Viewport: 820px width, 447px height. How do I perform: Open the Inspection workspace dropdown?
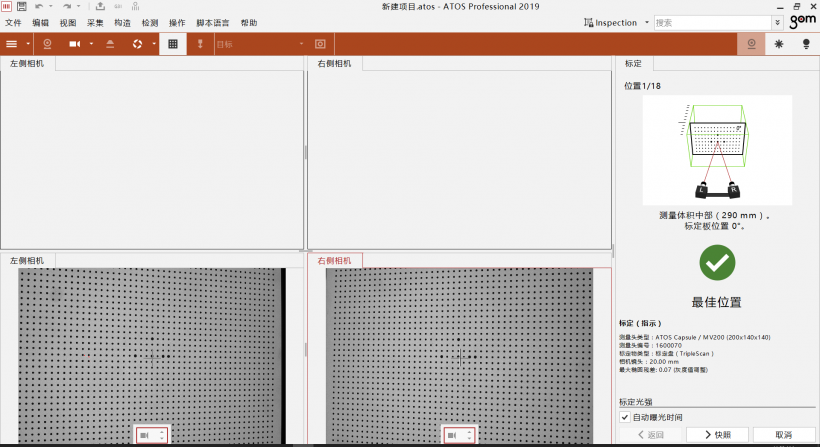pyautogui.click(x=646, y=22)
